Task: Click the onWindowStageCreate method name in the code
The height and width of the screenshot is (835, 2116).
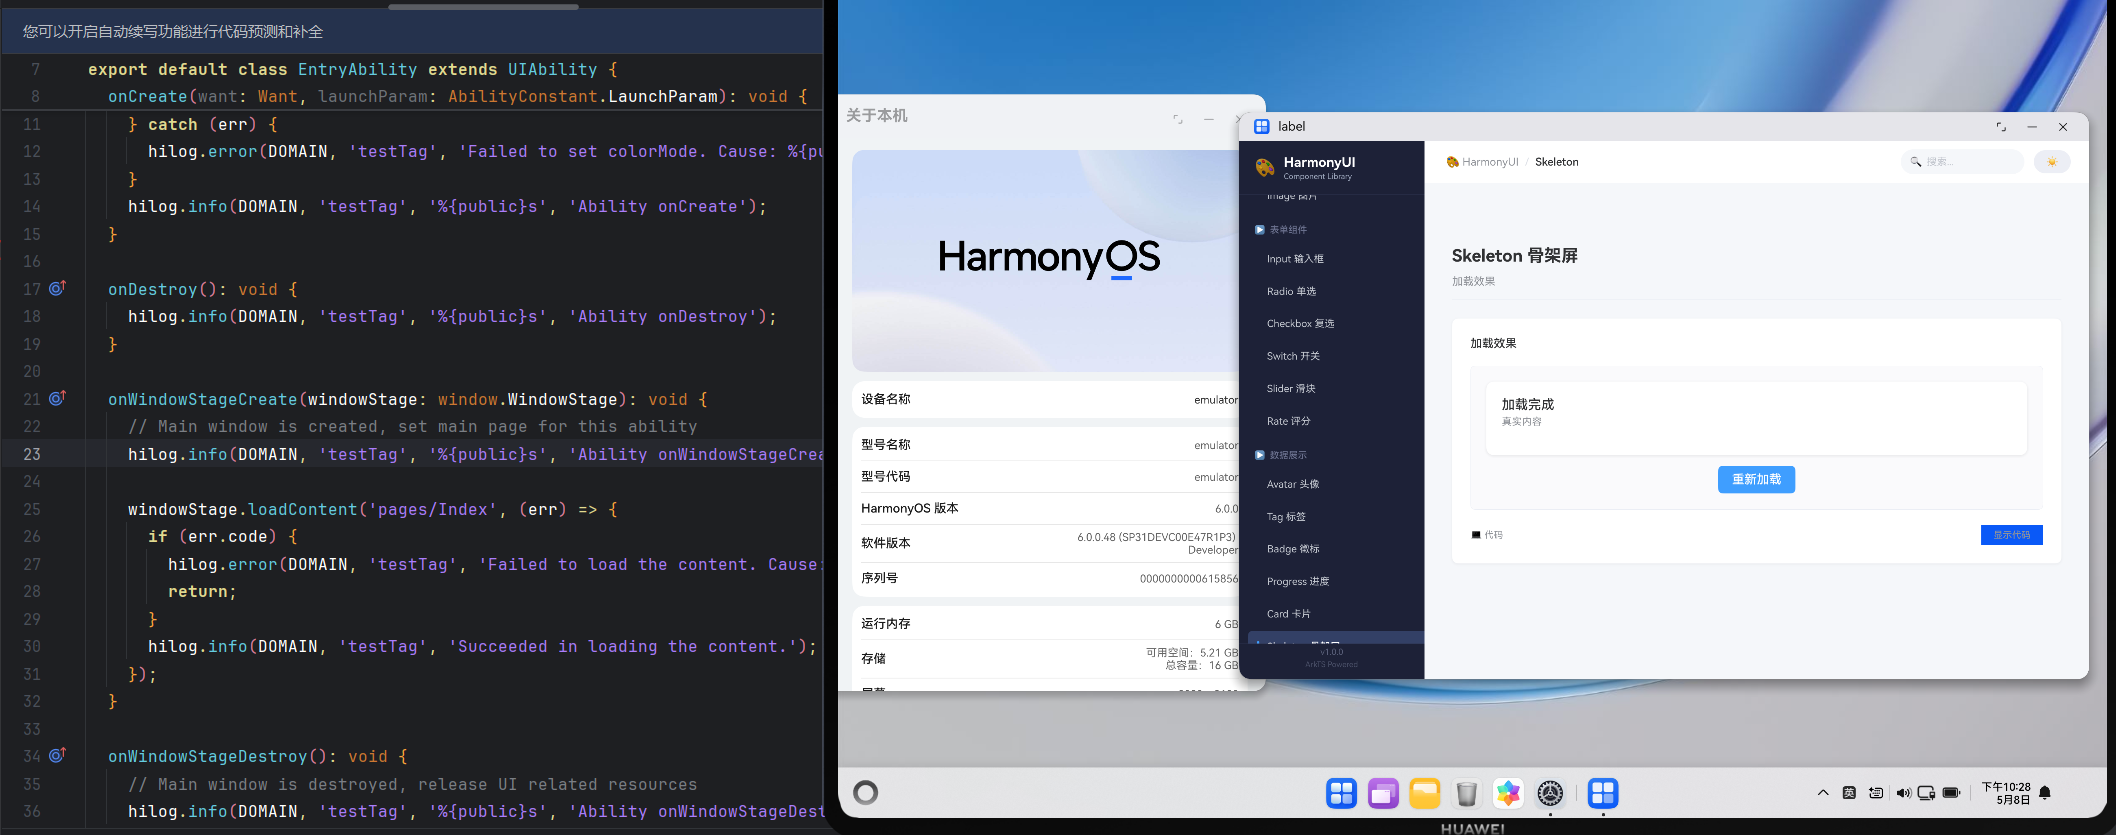Action: tap(203, 399)
